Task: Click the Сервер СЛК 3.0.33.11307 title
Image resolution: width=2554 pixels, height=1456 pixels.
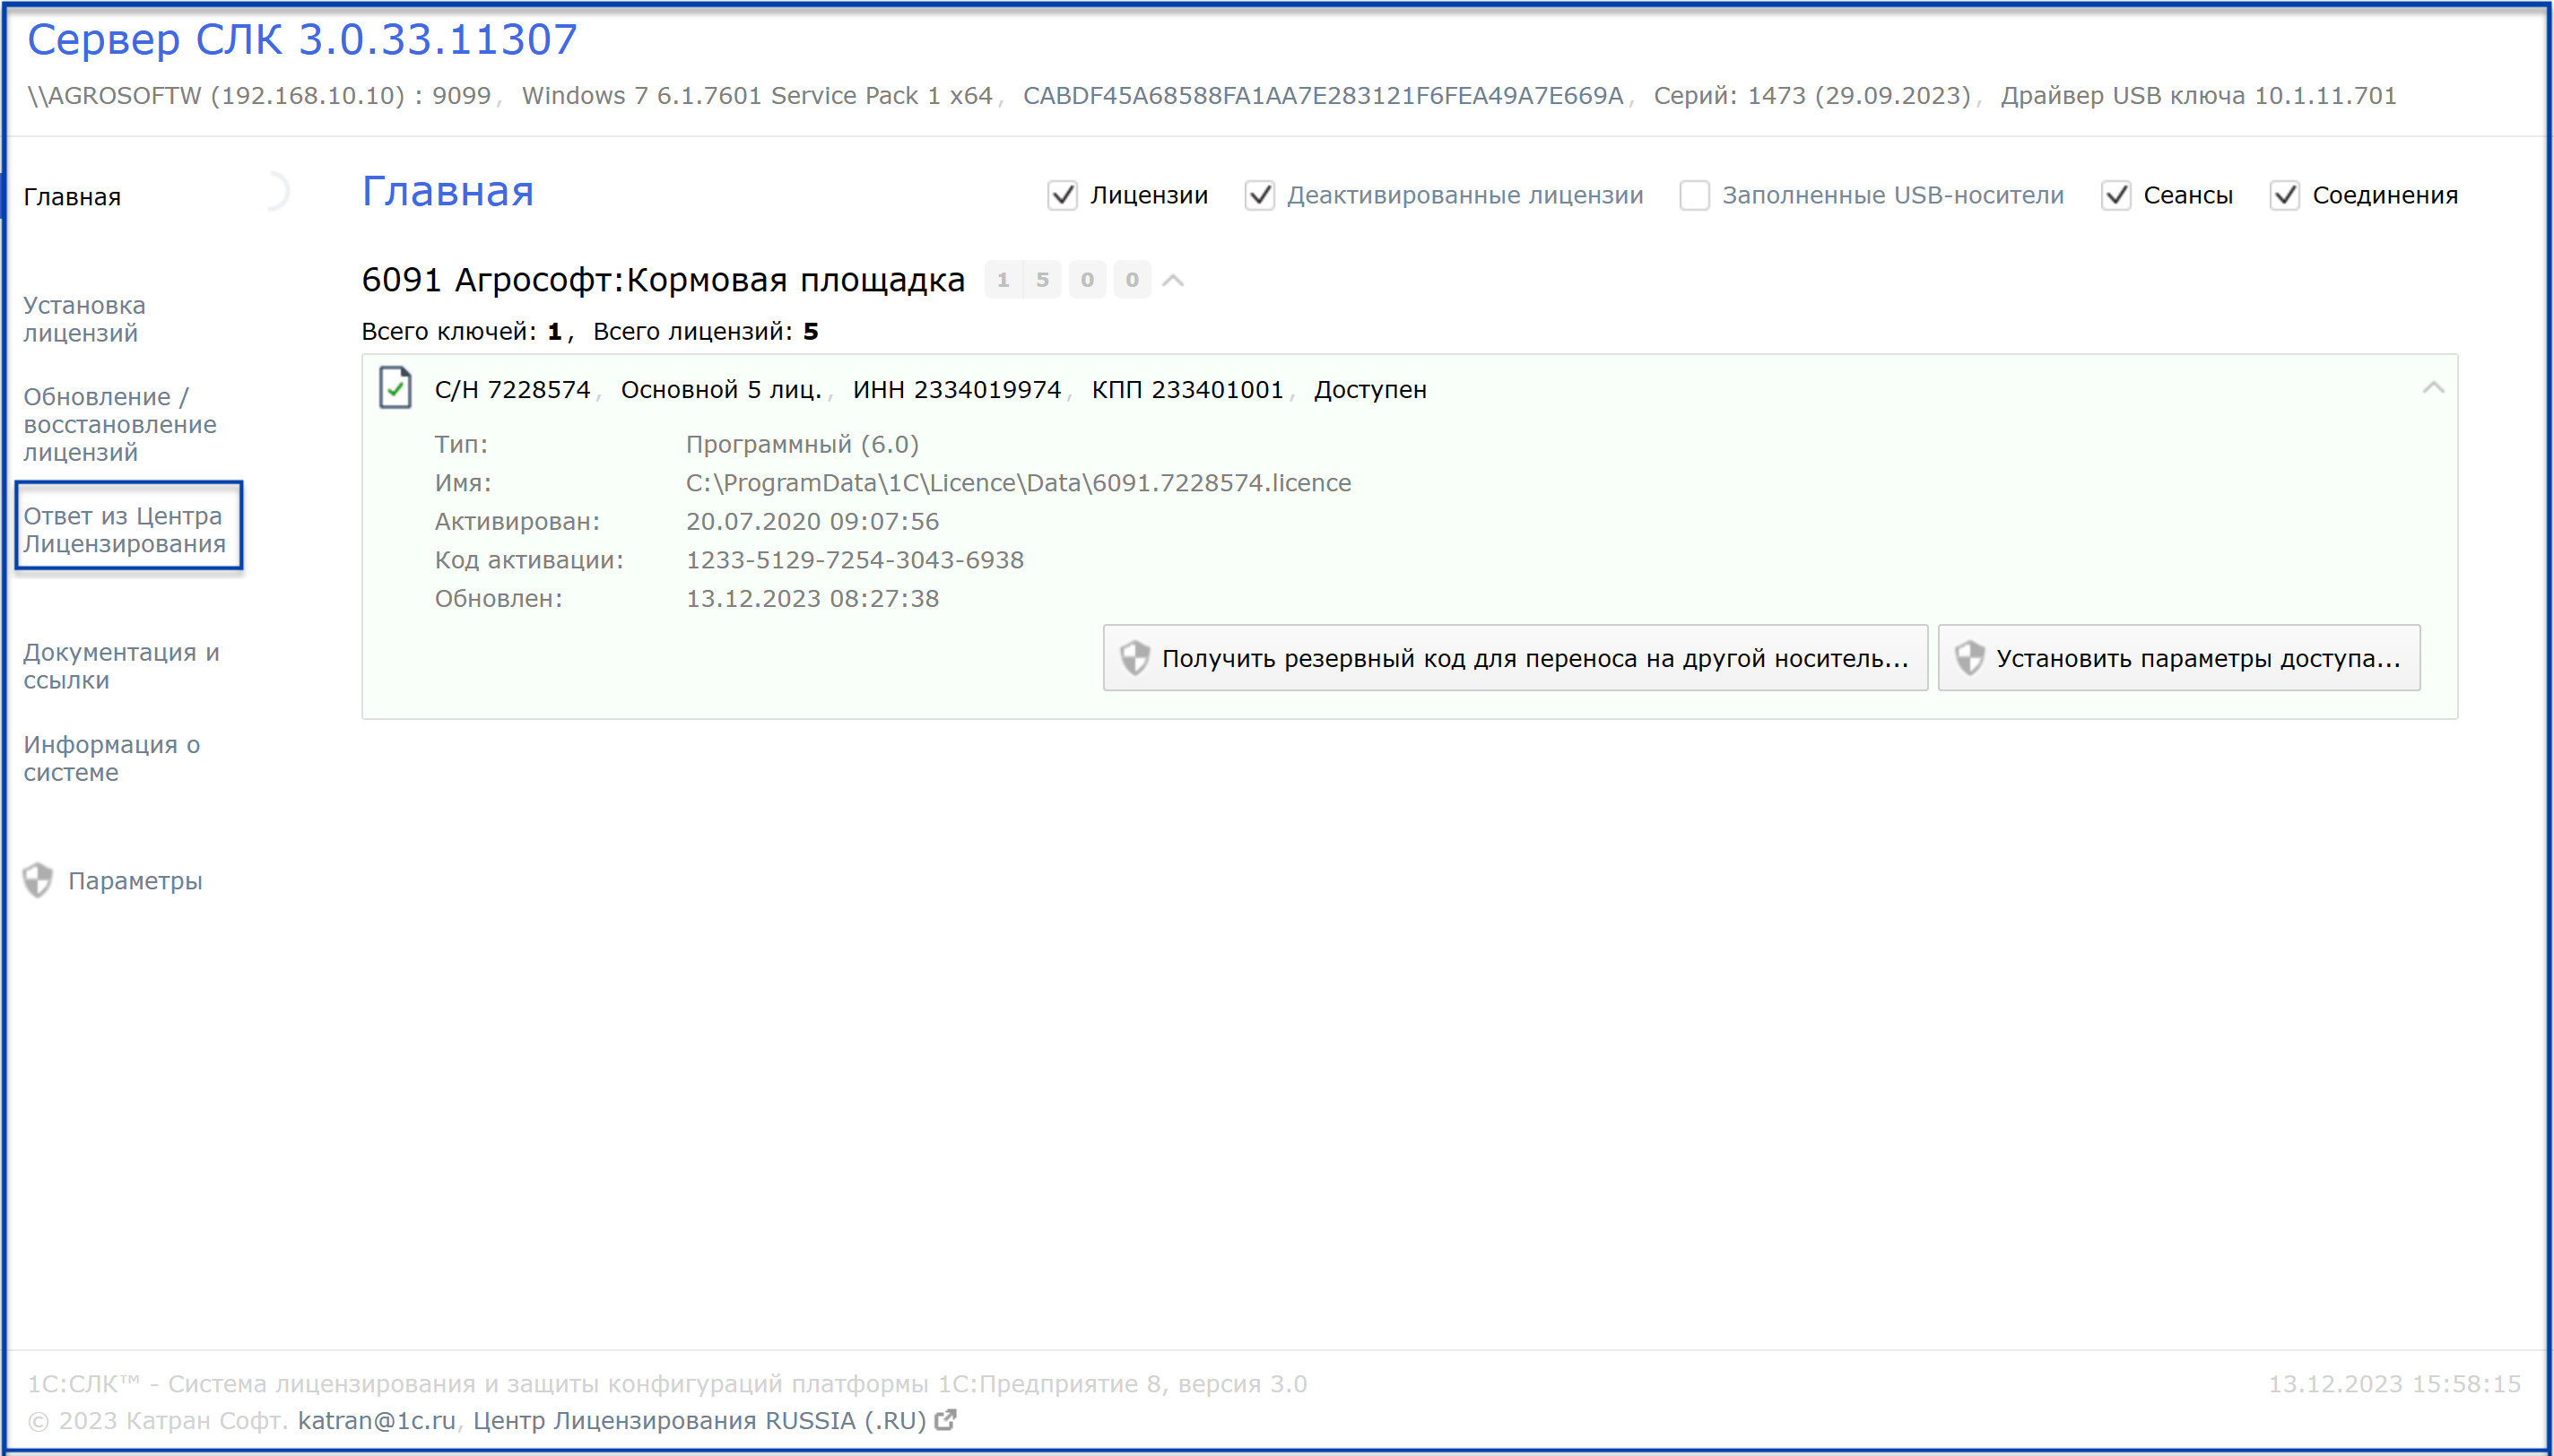Action: [302, 40]
